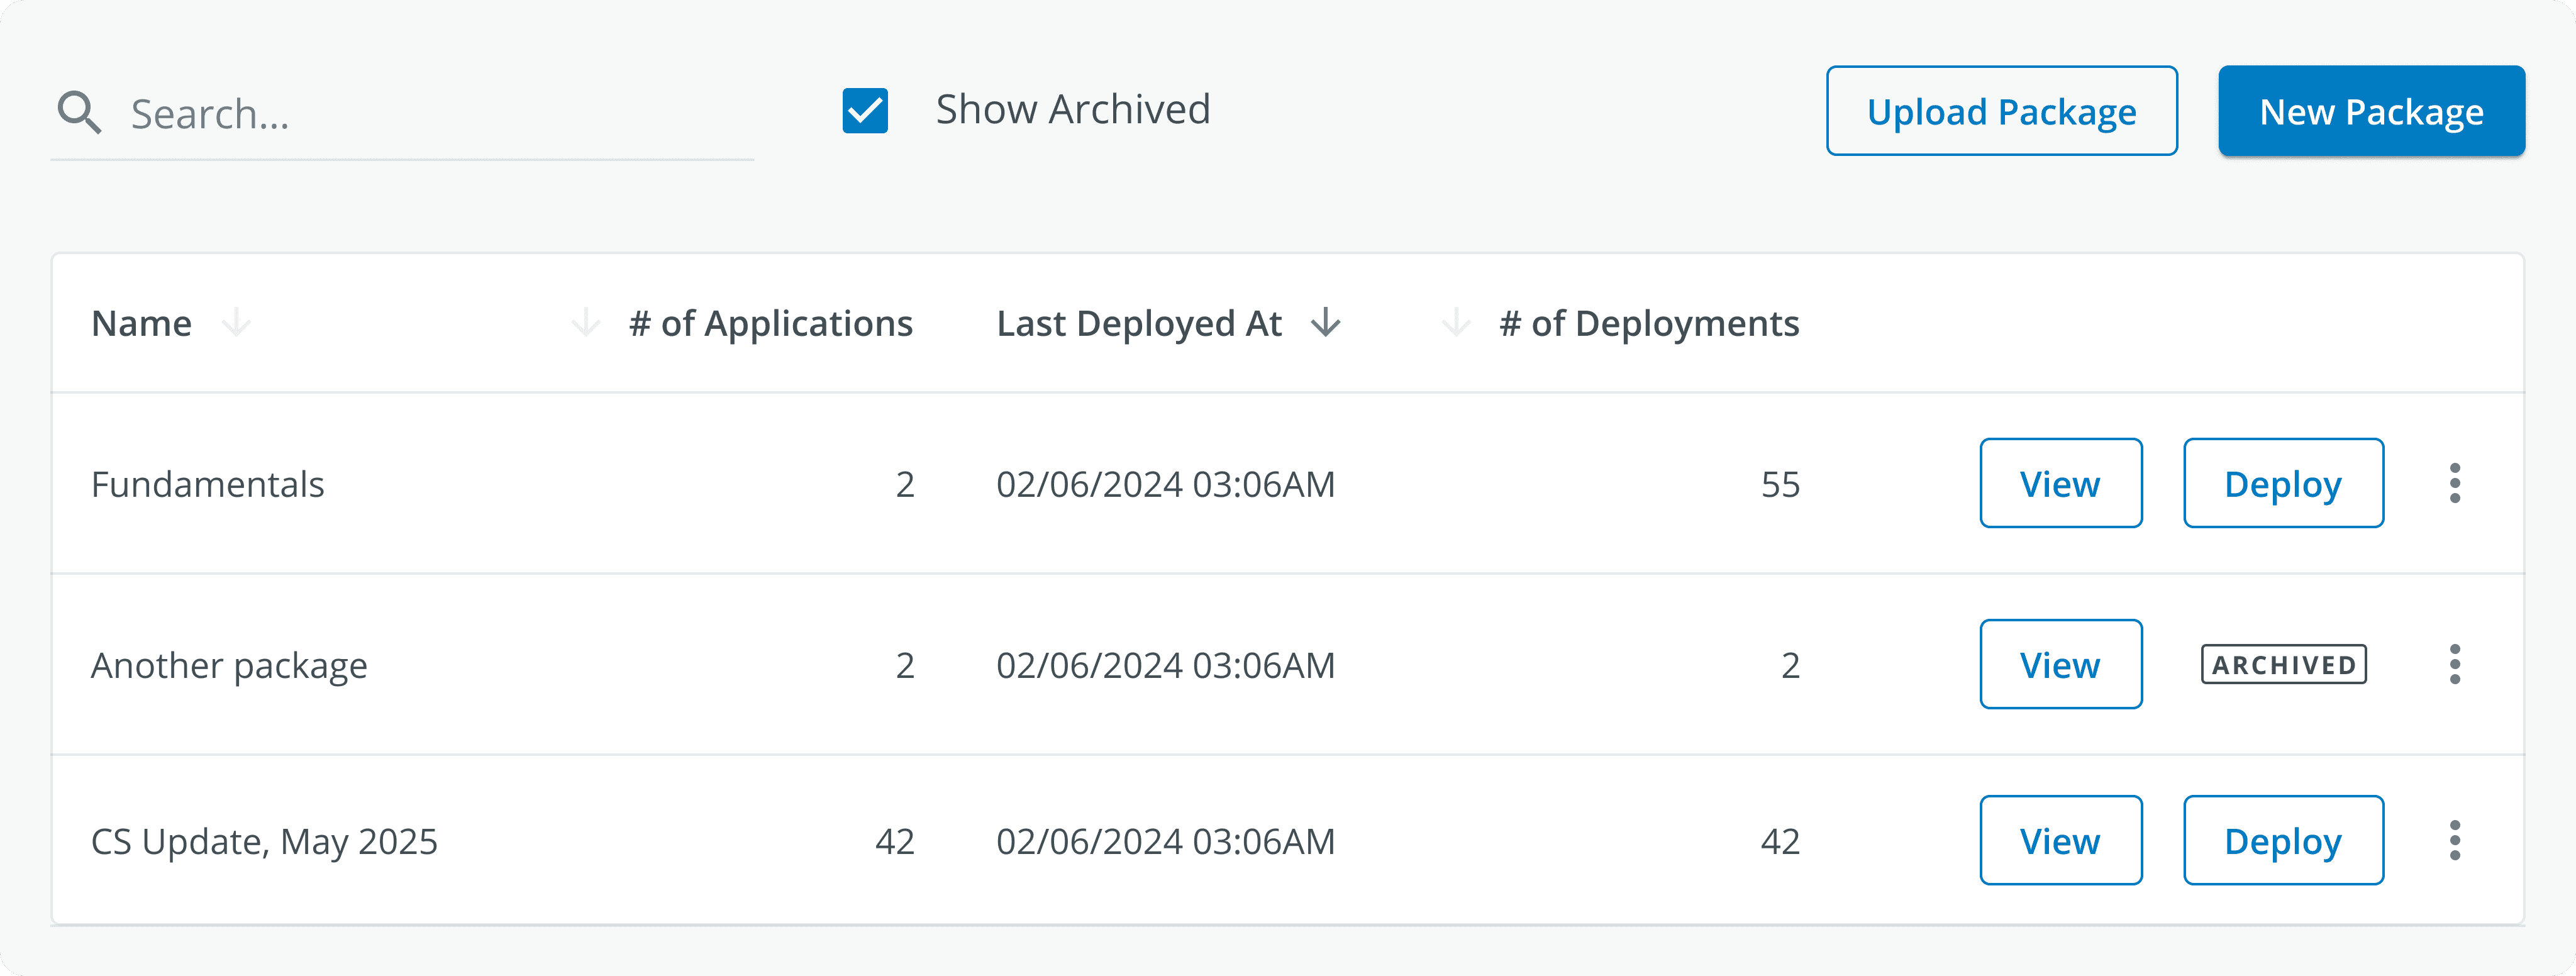Open more options for CS Update row
The width and height of the screenshot is (2576, 976).
pyautogui.click(x=2455, y=840)
